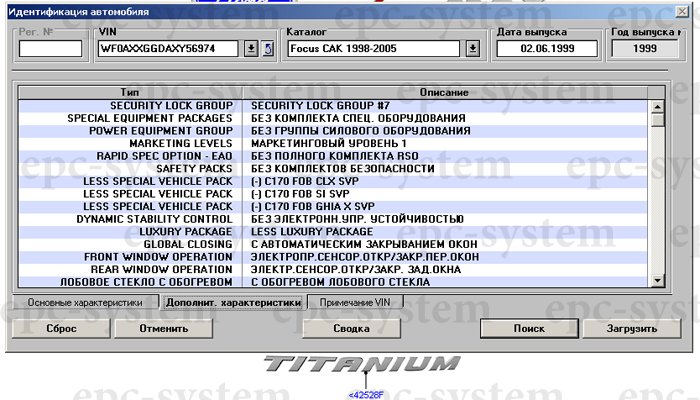Click the Сброс button
The width and height of the screenshot is (700, 400).
61,329
